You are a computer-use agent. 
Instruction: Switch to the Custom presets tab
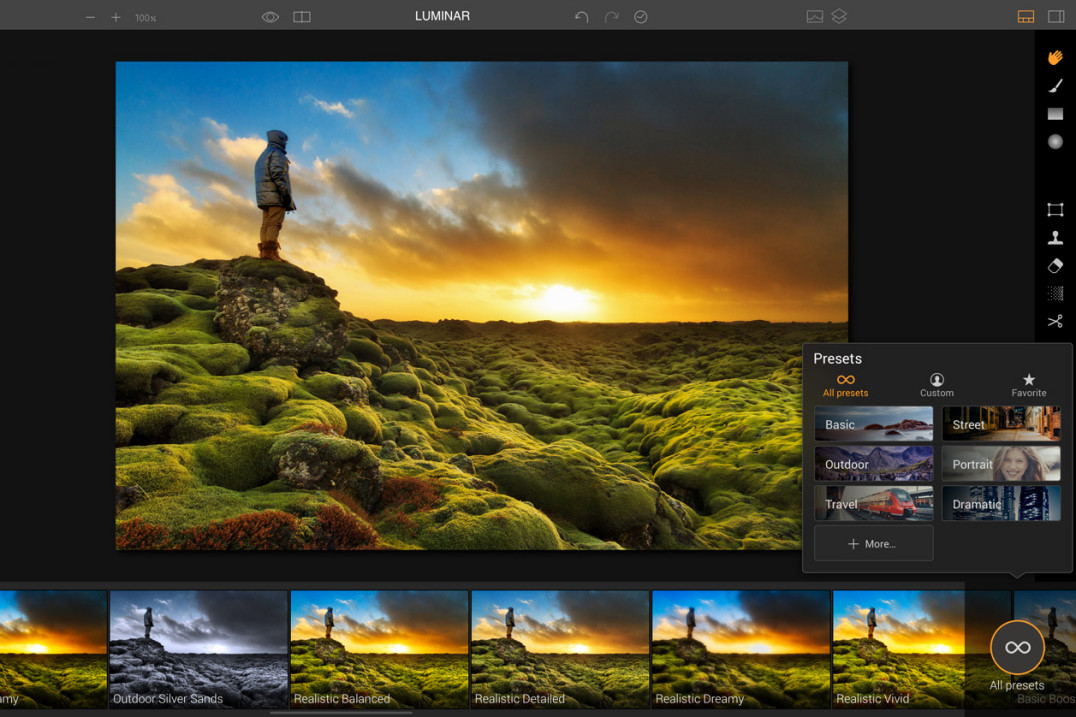tap(936, 385)
